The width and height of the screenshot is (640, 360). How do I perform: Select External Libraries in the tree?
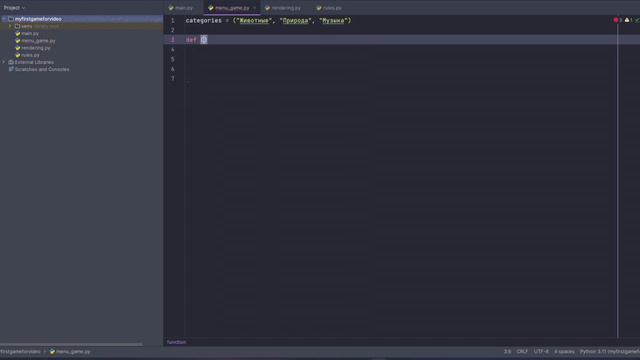(x=34, y=62)
